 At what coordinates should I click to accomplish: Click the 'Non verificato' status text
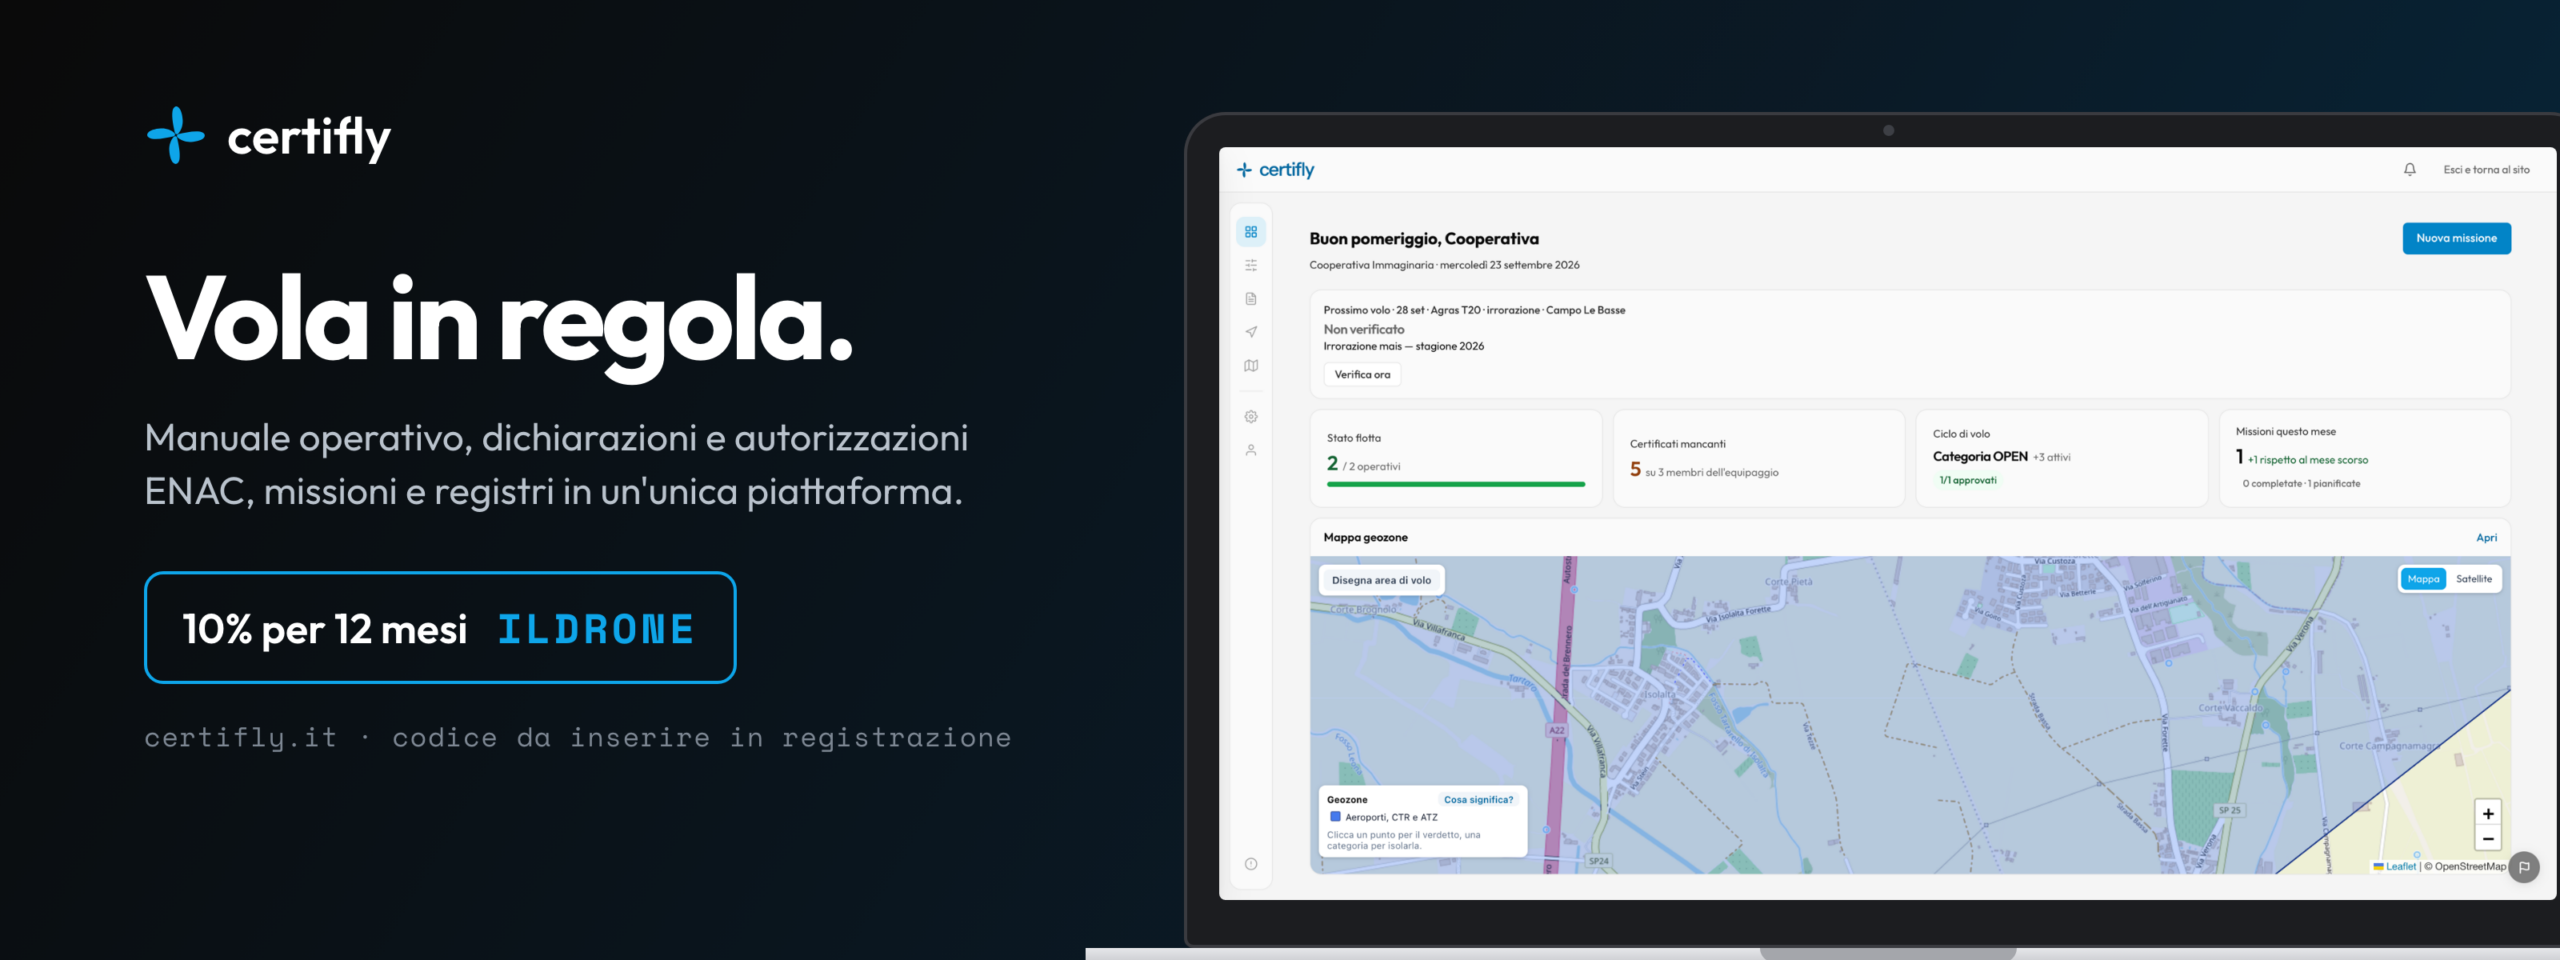click(1364, 329)
